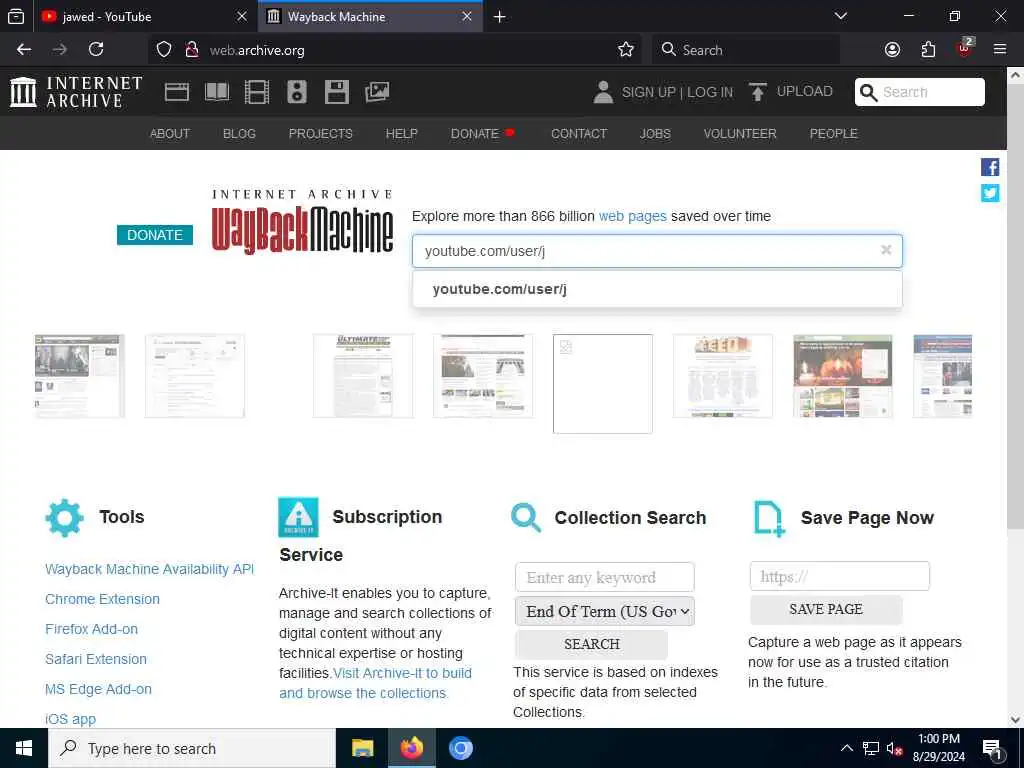This screenshot has width=1024, height=768.
Task: Open the Texts (book) icon in header
Action: (217, 92)
